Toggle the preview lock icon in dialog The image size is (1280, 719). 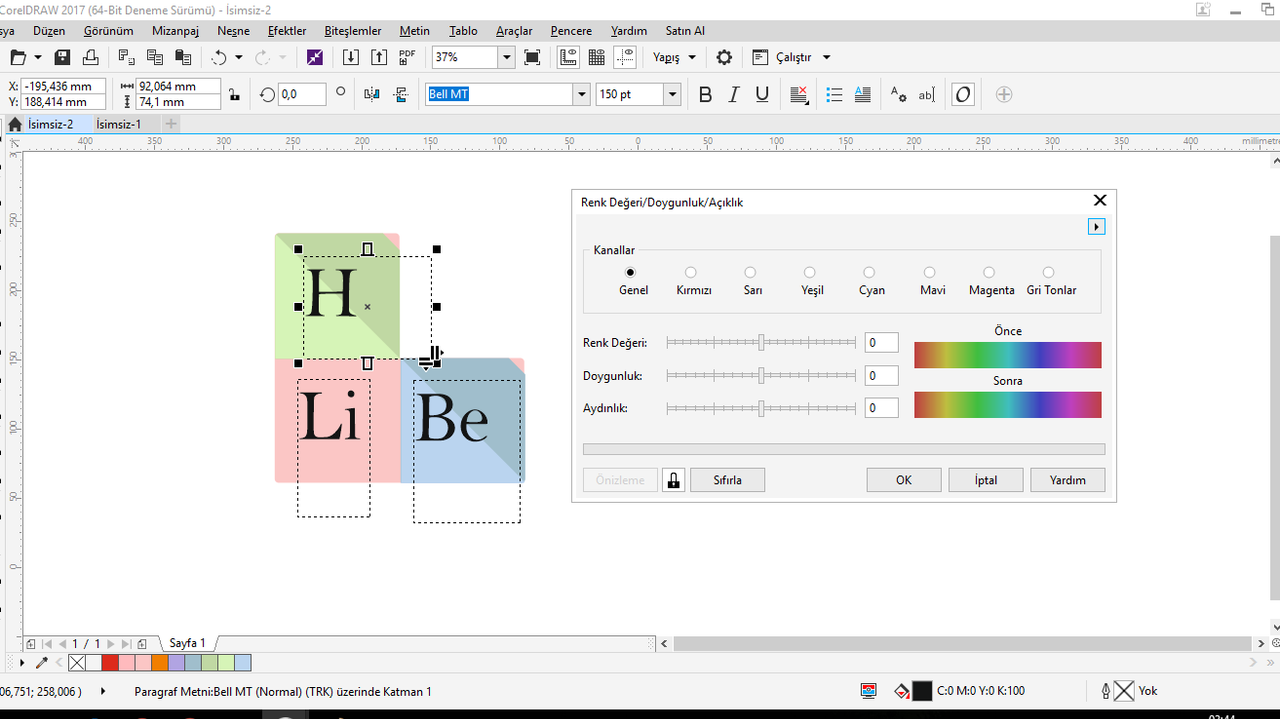tap(673, 480)
